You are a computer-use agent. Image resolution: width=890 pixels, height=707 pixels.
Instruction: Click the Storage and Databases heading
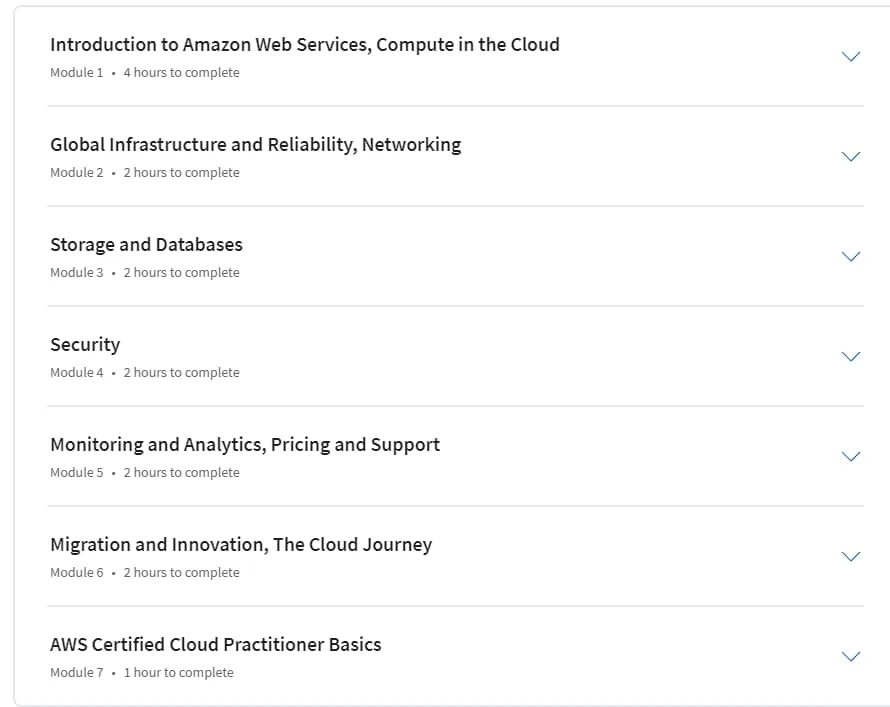point(146,245)
